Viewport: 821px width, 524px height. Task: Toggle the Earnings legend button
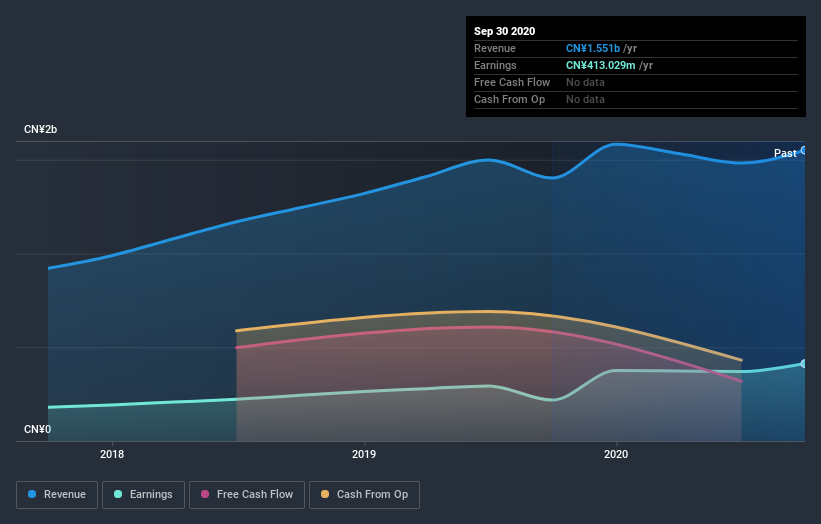pos(143,495)
